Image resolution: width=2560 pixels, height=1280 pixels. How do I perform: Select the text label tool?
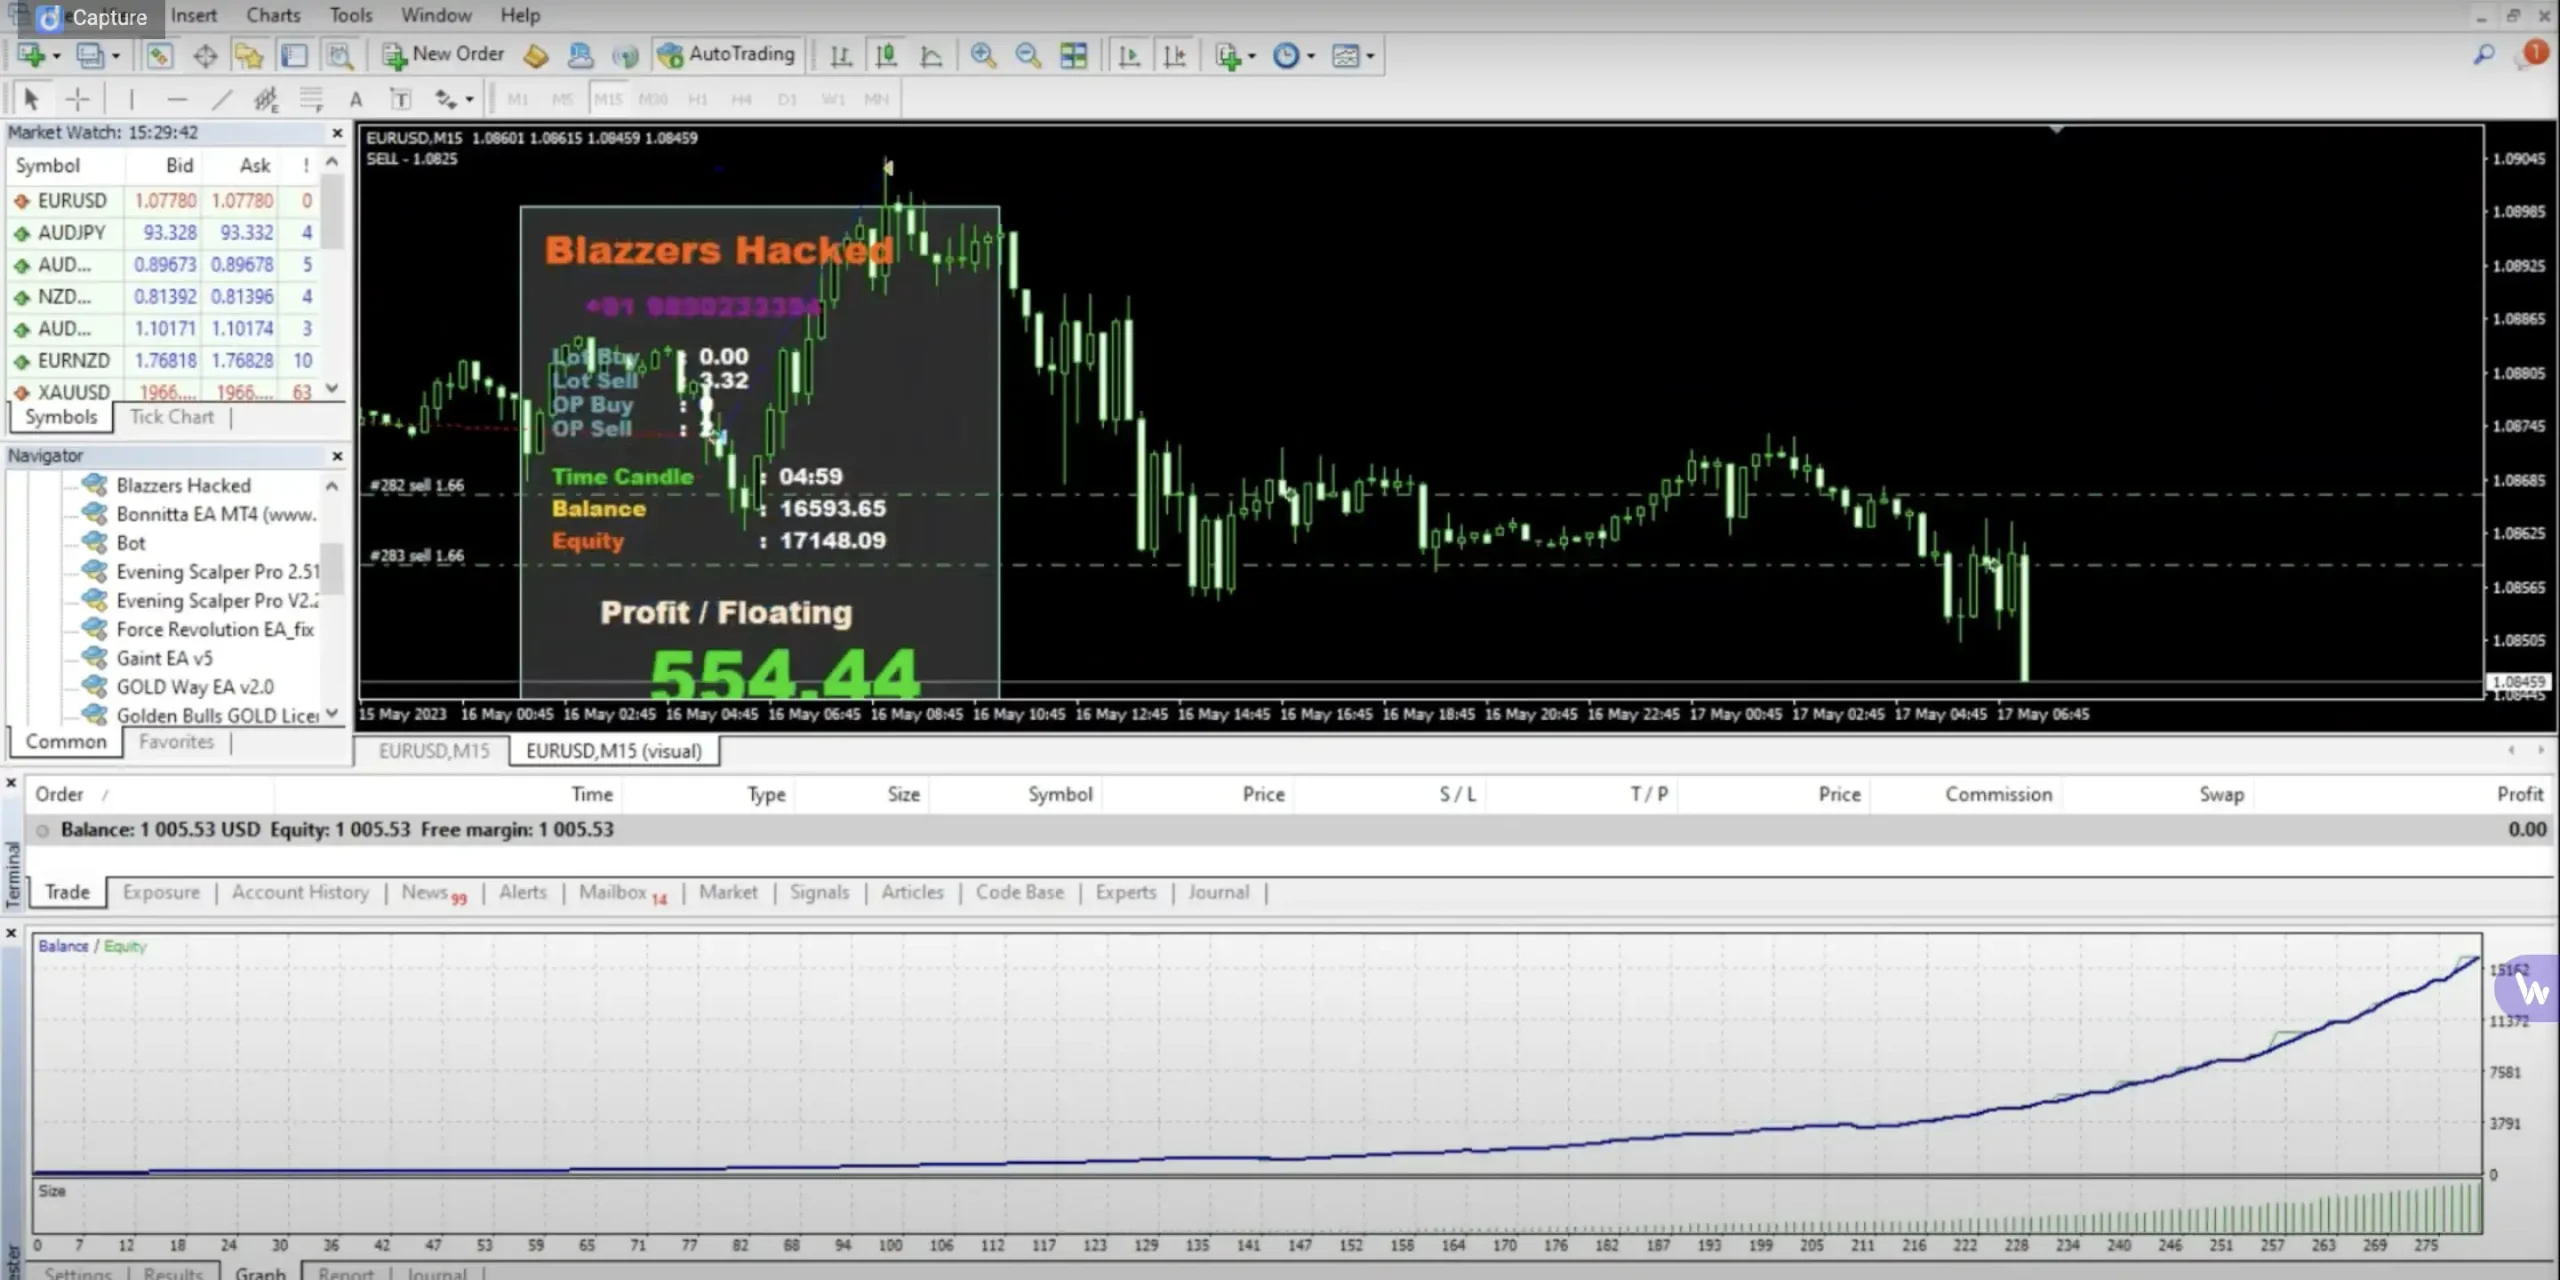[400, 99]
